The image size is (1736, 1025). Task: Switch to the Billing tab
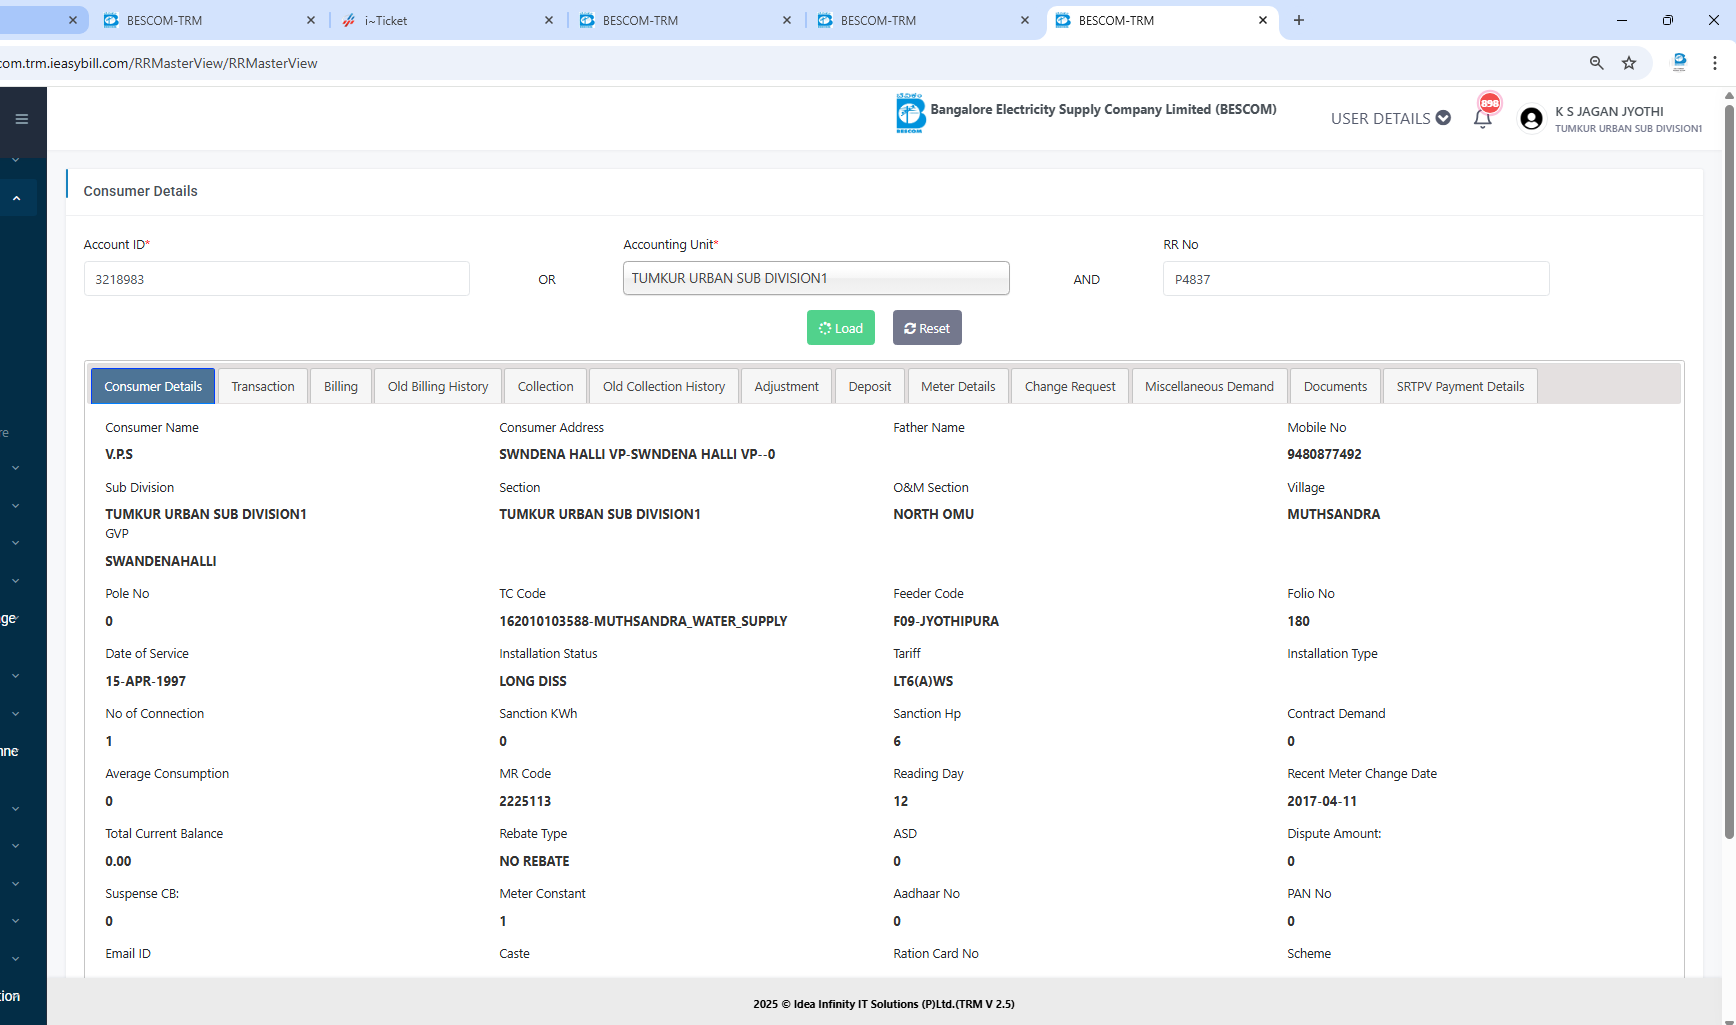340,387
